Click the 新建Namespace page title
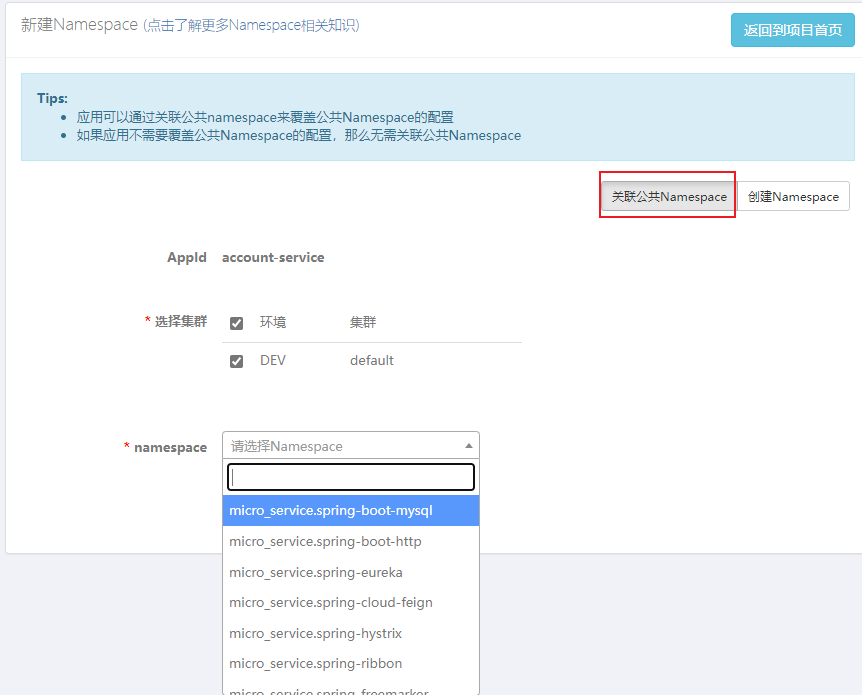Image resolution: width=862 pixels, height=695 pixels. coord(79,25)
